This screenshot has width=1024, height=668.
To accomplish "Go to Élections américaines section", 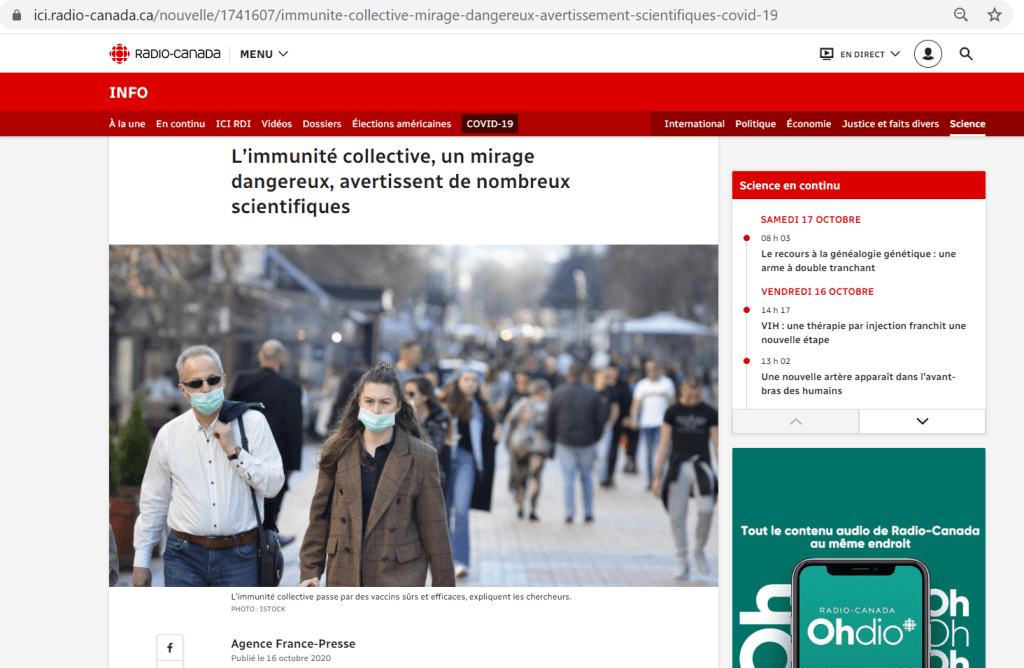I will pyautogui.click(x=402, y=123).
